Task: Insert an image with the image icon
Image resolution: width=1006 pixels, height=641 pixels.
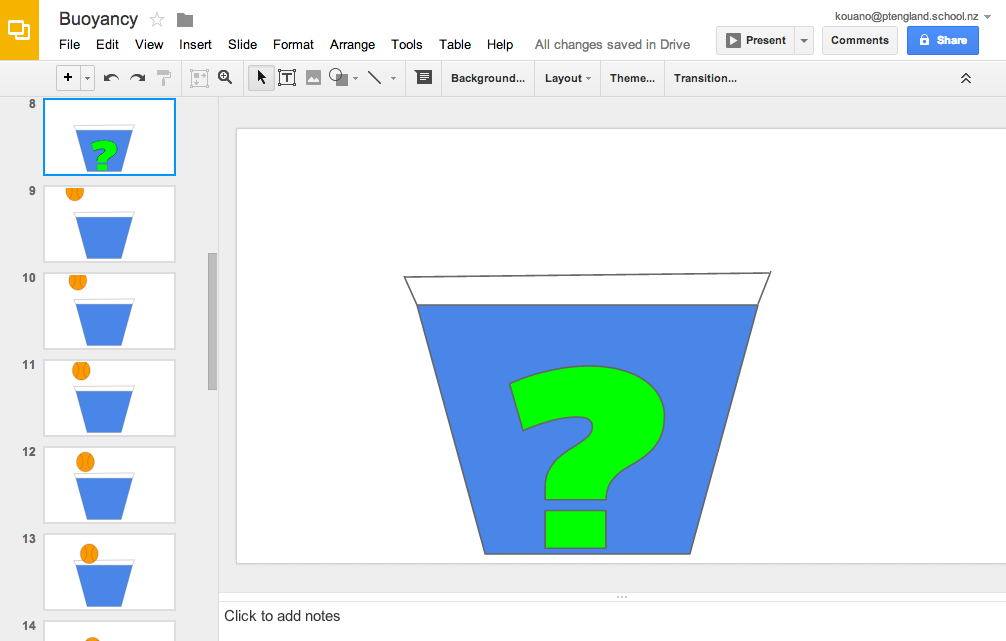Action: pyautogui.click(x=313, y=78)
